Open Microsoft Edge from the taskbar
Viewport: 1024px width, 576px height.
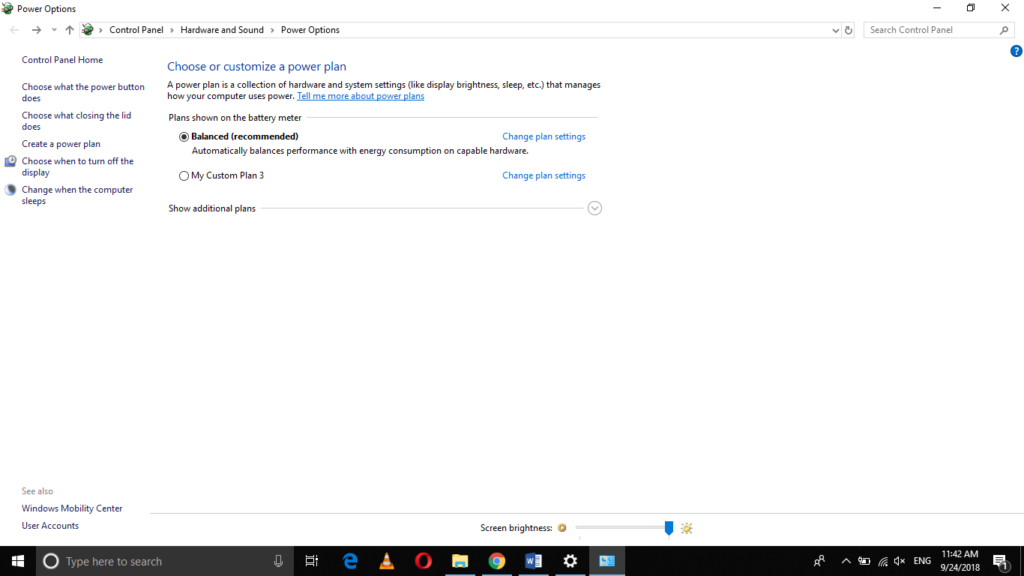click(349, 561)
